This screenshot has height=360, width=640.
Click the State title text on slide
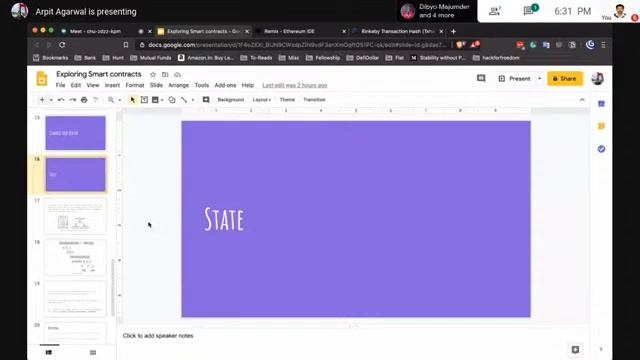tap(224, 219)
